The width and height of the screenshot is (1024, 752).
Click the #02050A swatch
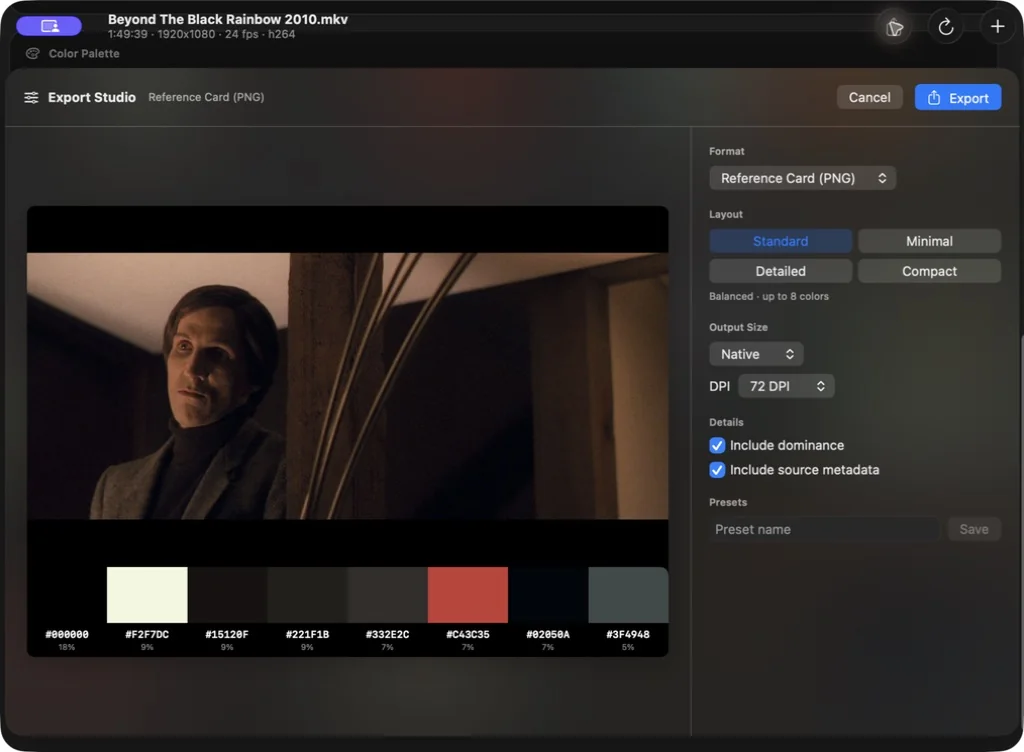(548, 595)
